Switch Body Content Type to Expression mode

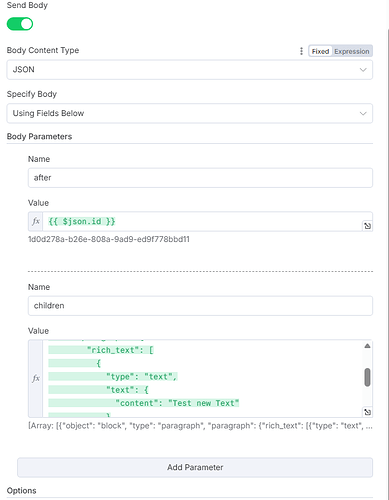click(x=352, y=51)
